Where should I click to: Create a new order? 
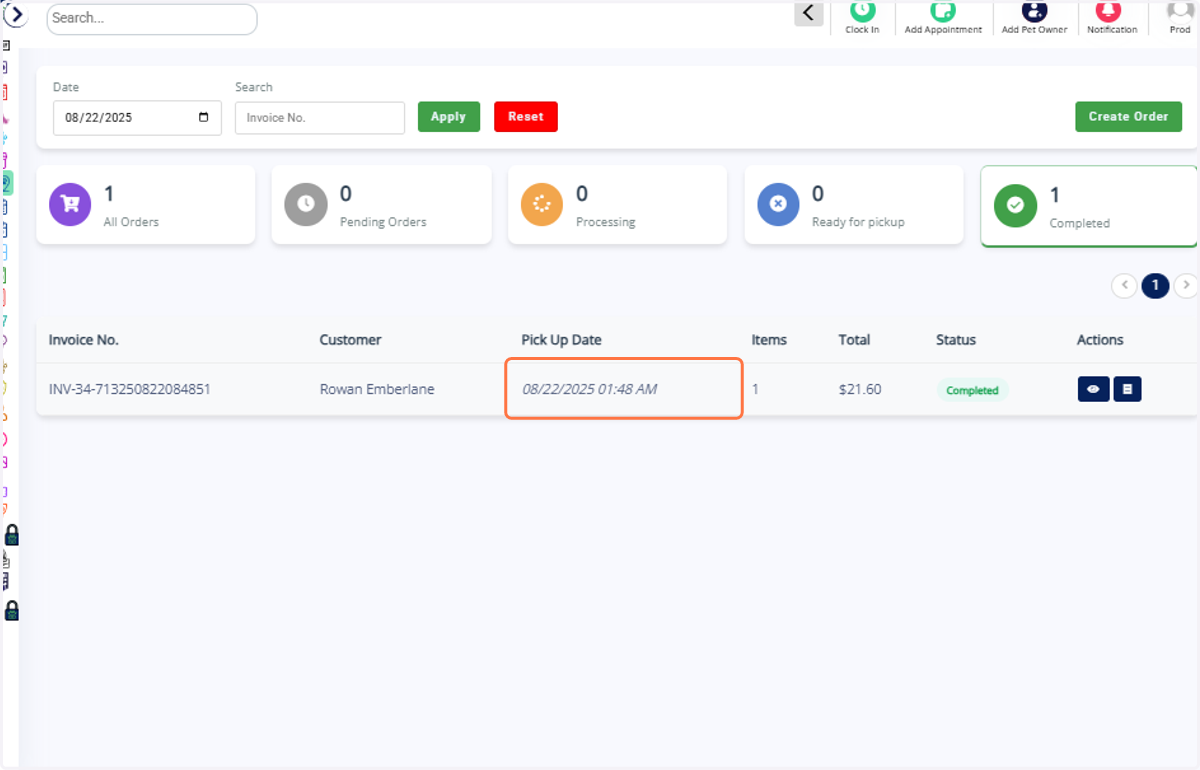click(1128, 117)
